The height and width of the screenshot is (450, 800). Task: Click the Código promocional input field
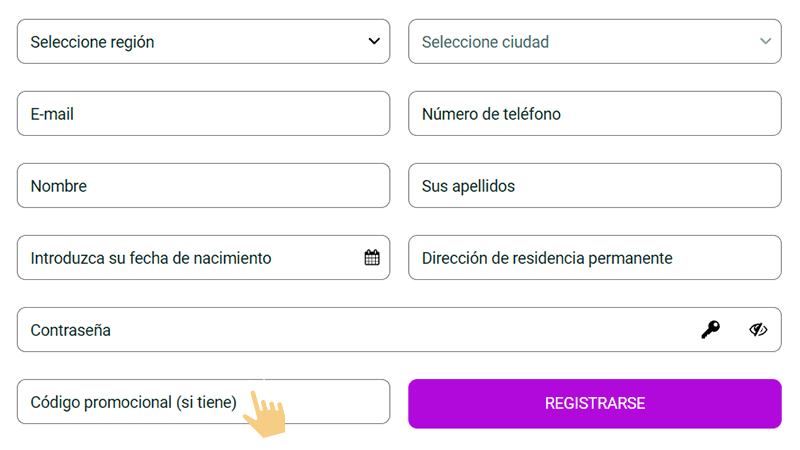coord(320,402)
